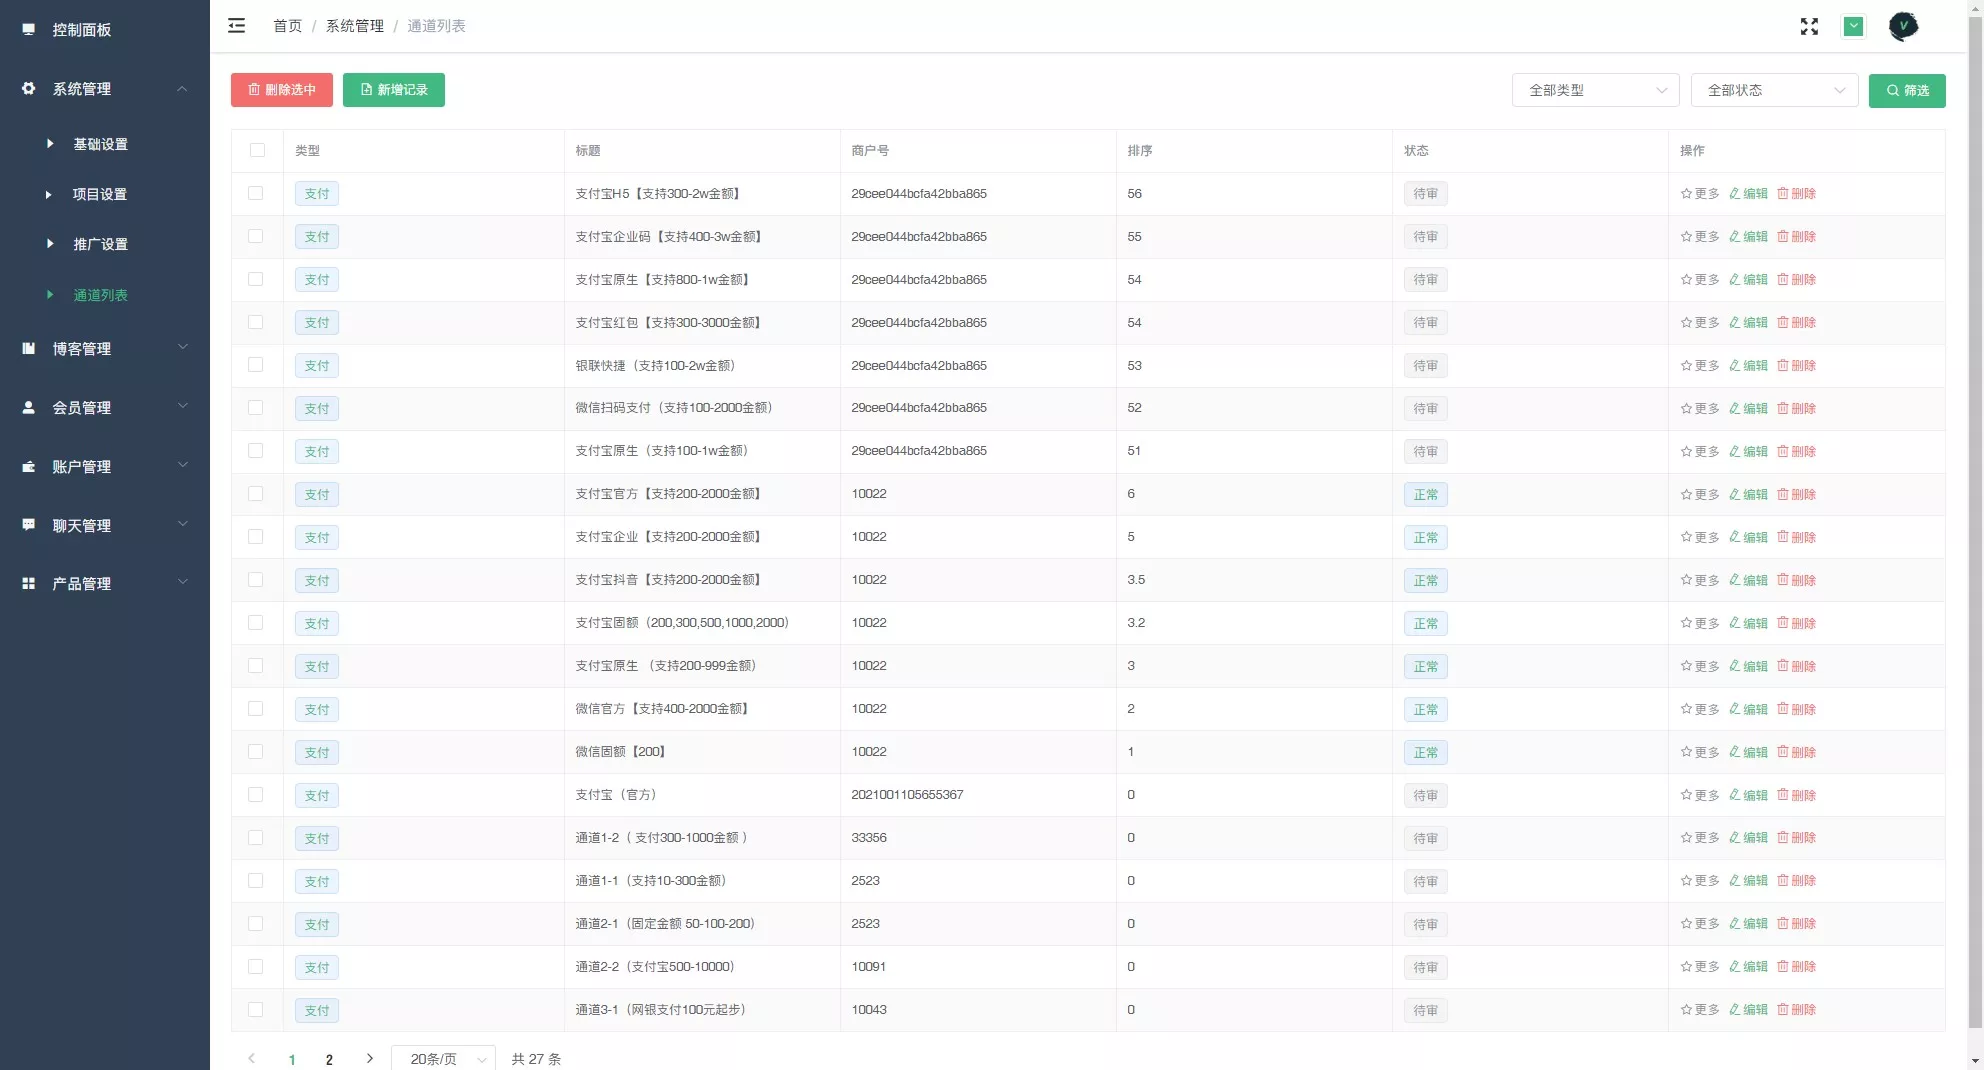The width and height of the screenshot is (1984, 1070).
Task: Open the 全部类型 dropdown
Action: (1595, 90)
